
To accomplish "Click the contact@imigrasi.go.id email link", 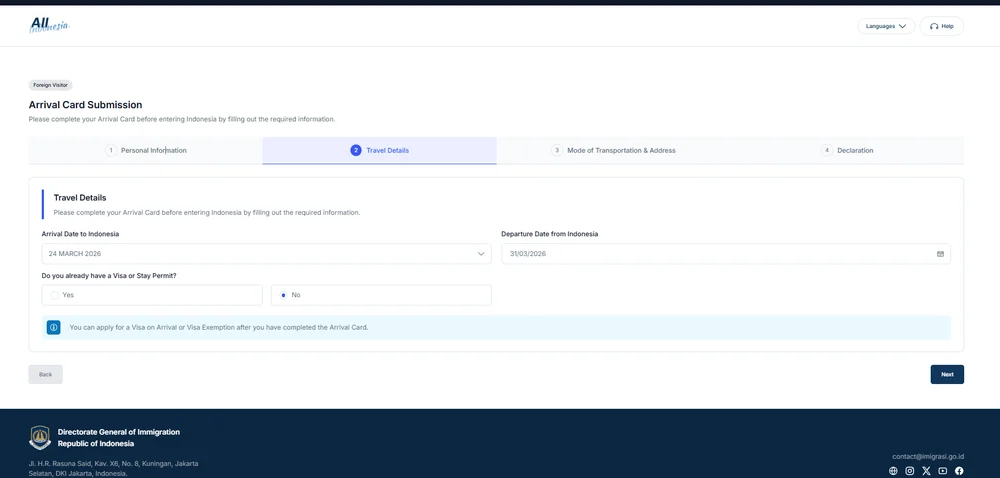I will point(927,455).
